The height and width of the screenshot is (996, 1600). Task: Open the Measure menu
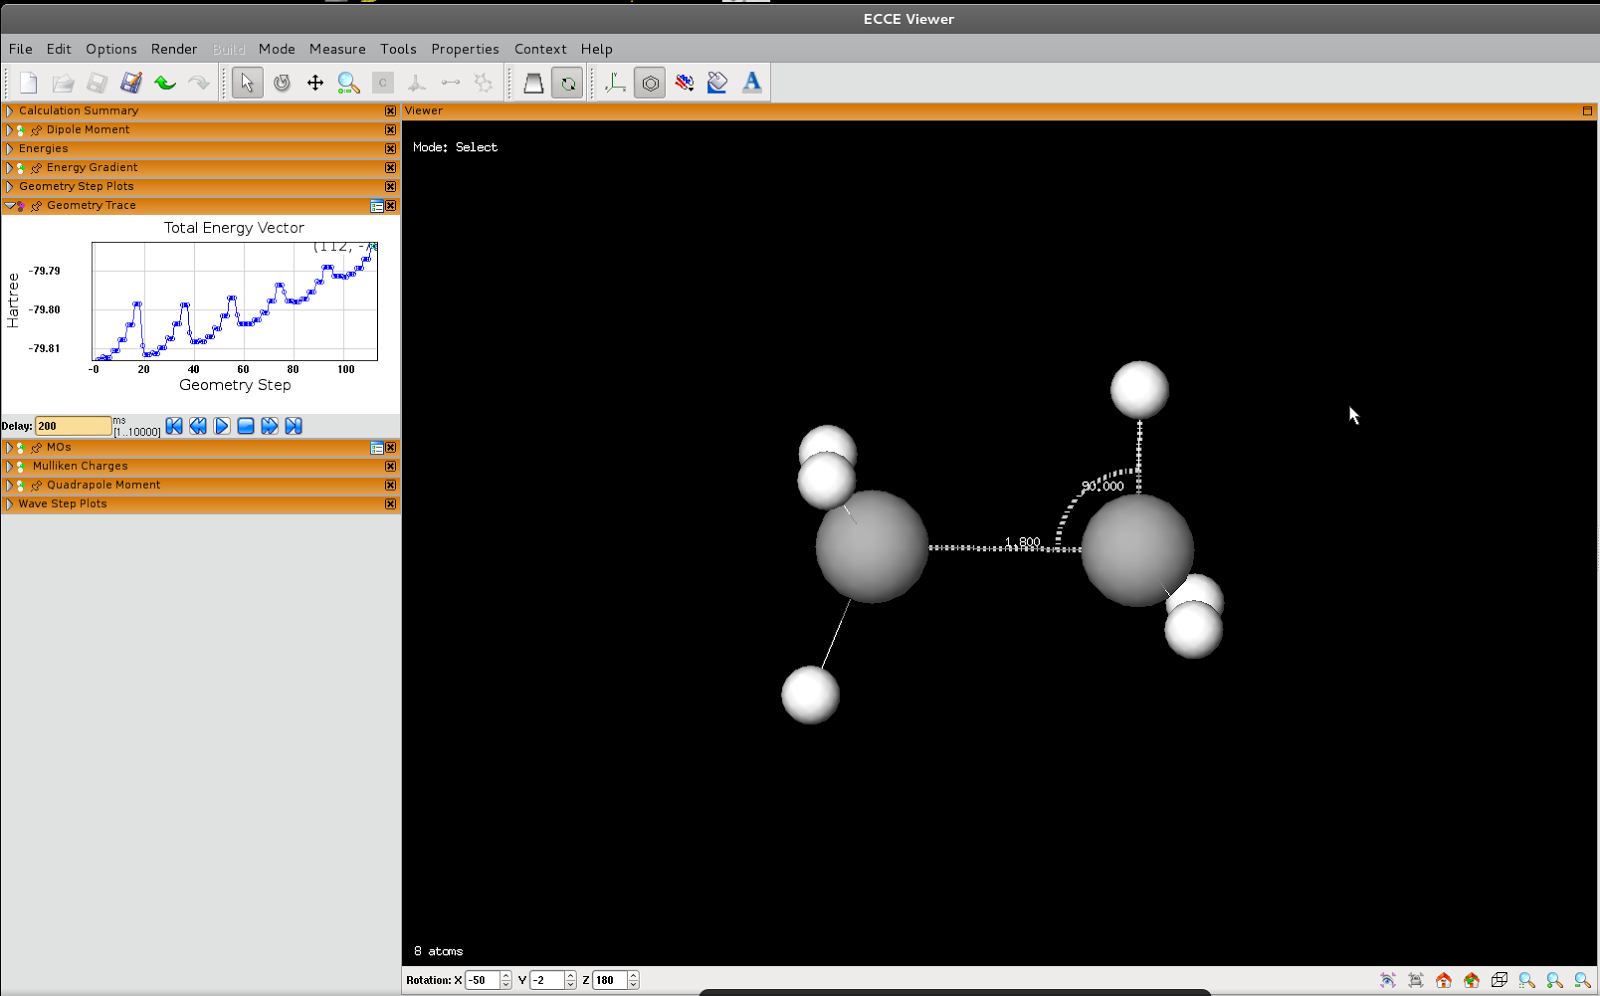click(337, 49)
